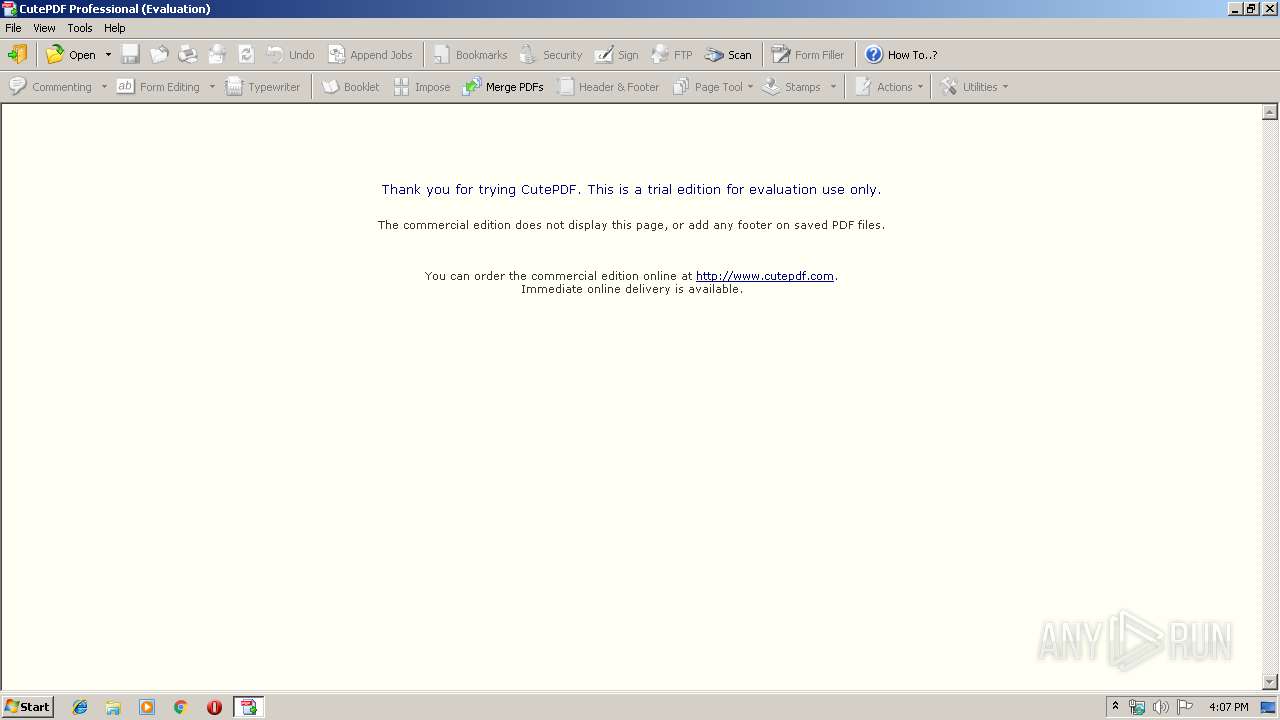
Task: Open the Opera taskbar icon
Action: (214, 707)
